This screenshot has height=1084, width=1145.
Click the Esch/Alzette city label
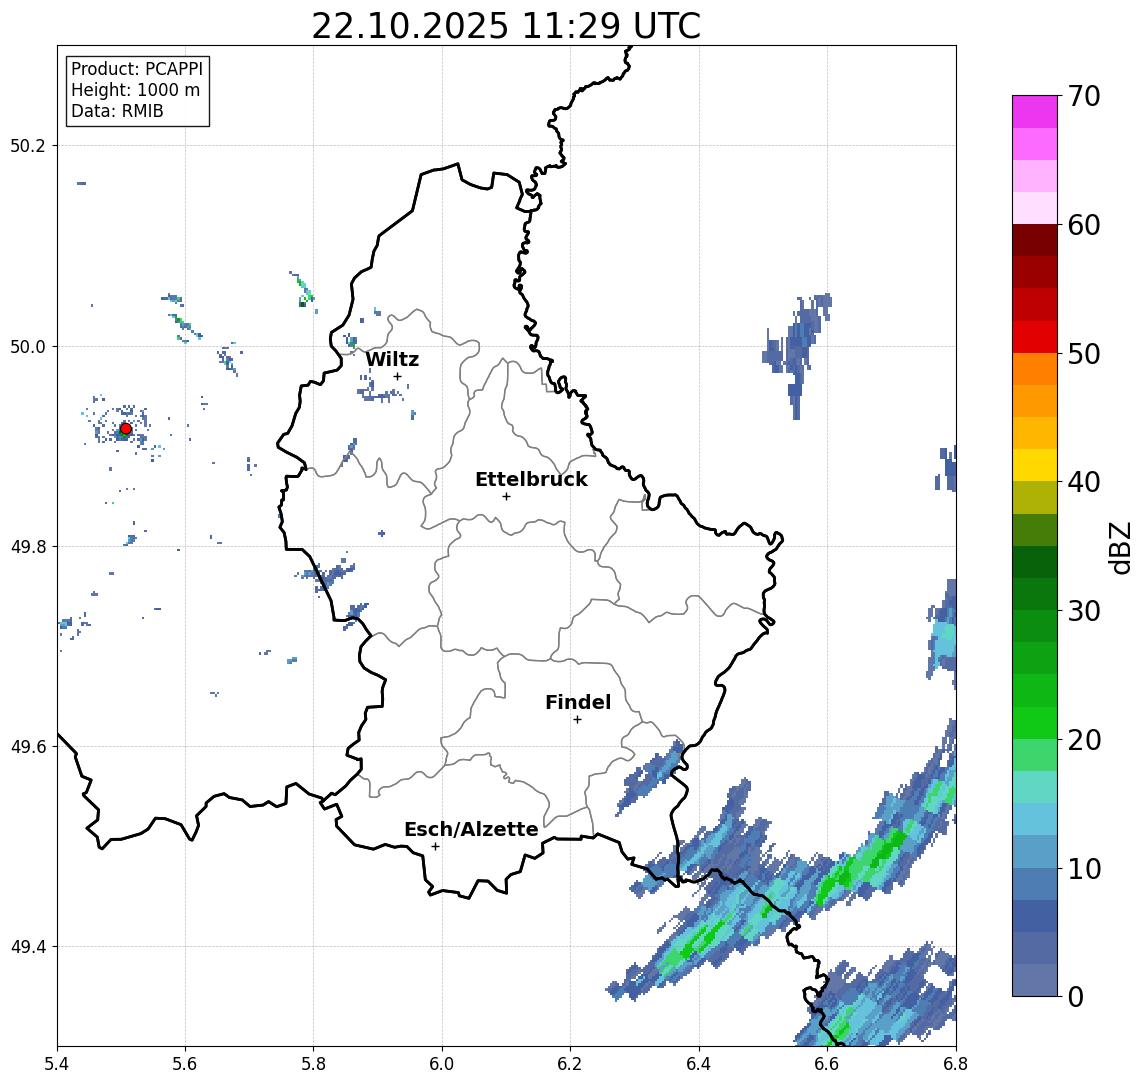pos(471,829)
